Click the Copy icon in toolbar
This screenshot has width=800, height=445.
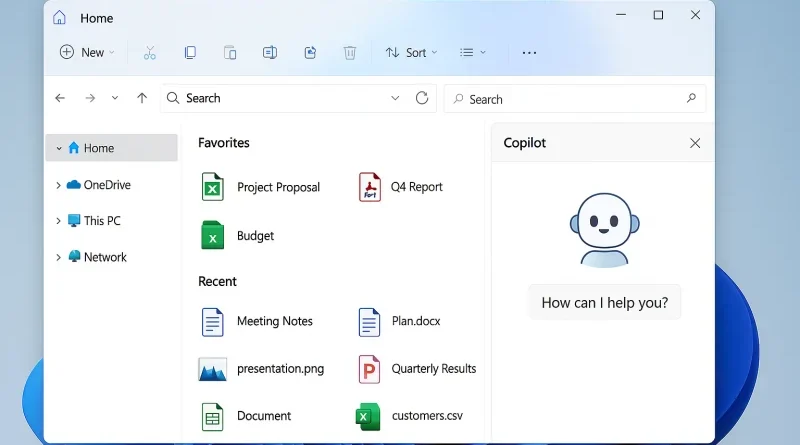[x=190, y=53]
